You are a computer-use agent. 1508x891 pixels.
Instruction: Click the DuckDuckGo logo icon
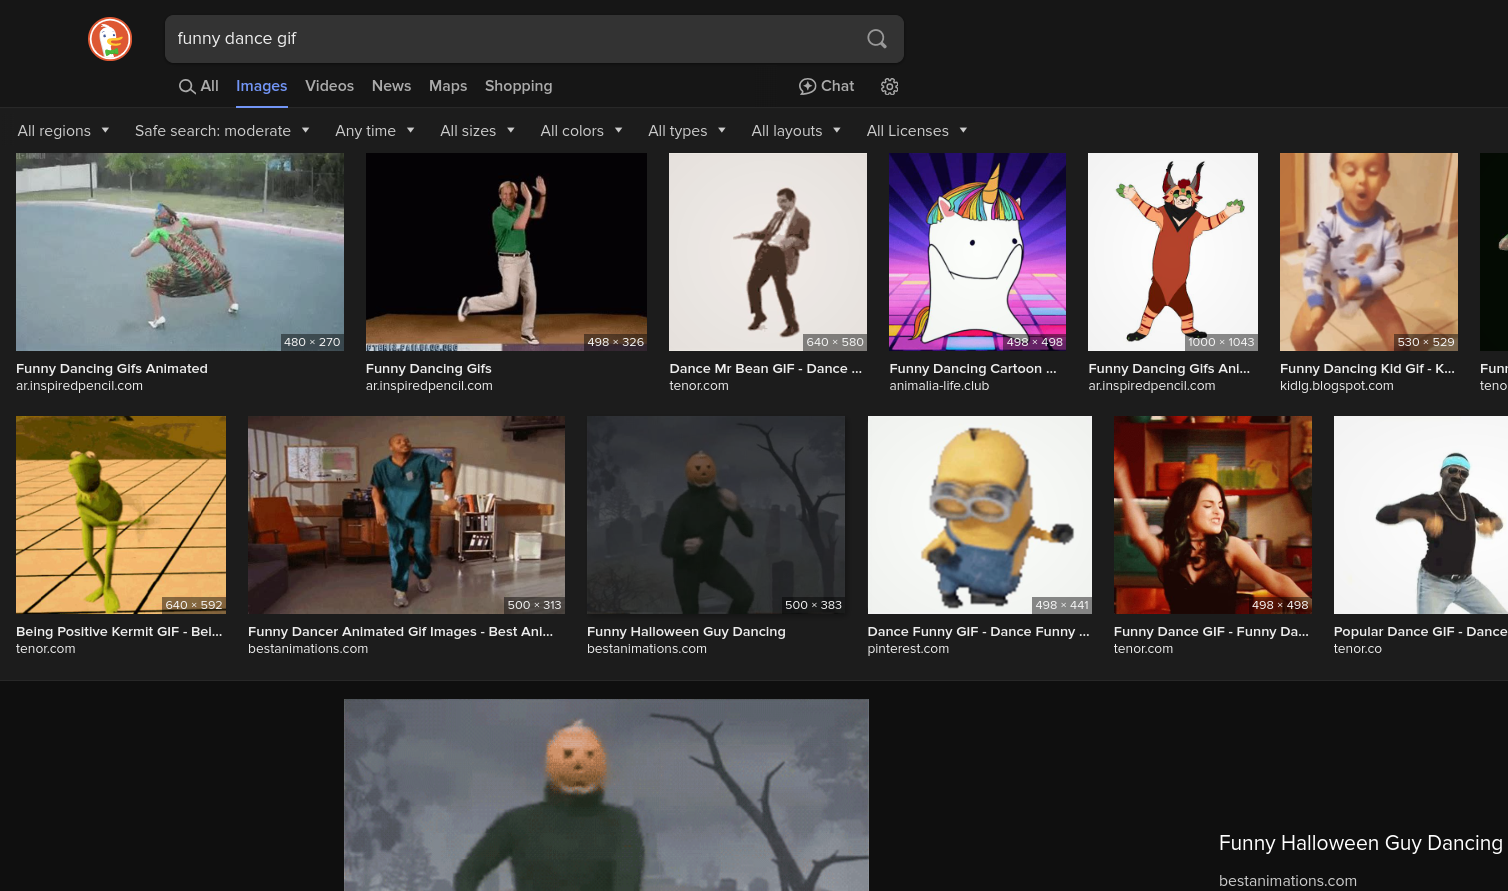(x=110, y=39)
